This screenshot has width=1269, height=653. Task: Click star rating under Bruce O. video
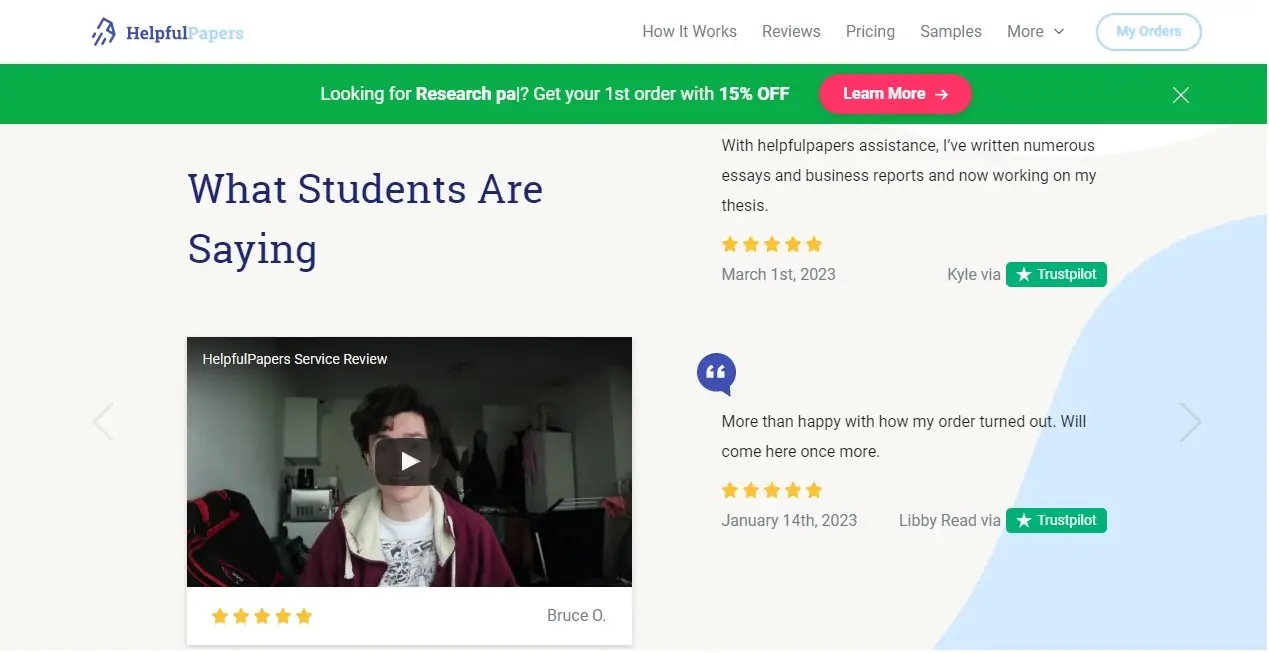click(262, 616)
